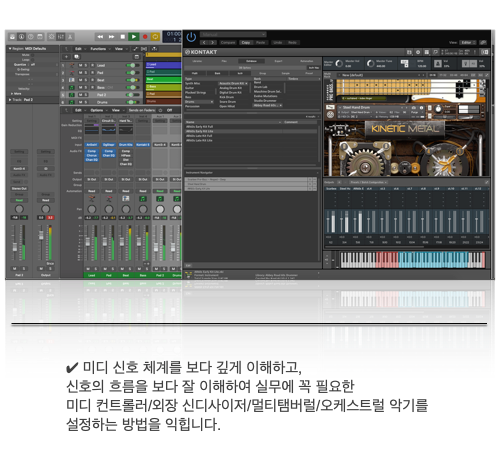Adjust the Lead channel fader in mixer
Screen dimensions: 500x450
88,242
